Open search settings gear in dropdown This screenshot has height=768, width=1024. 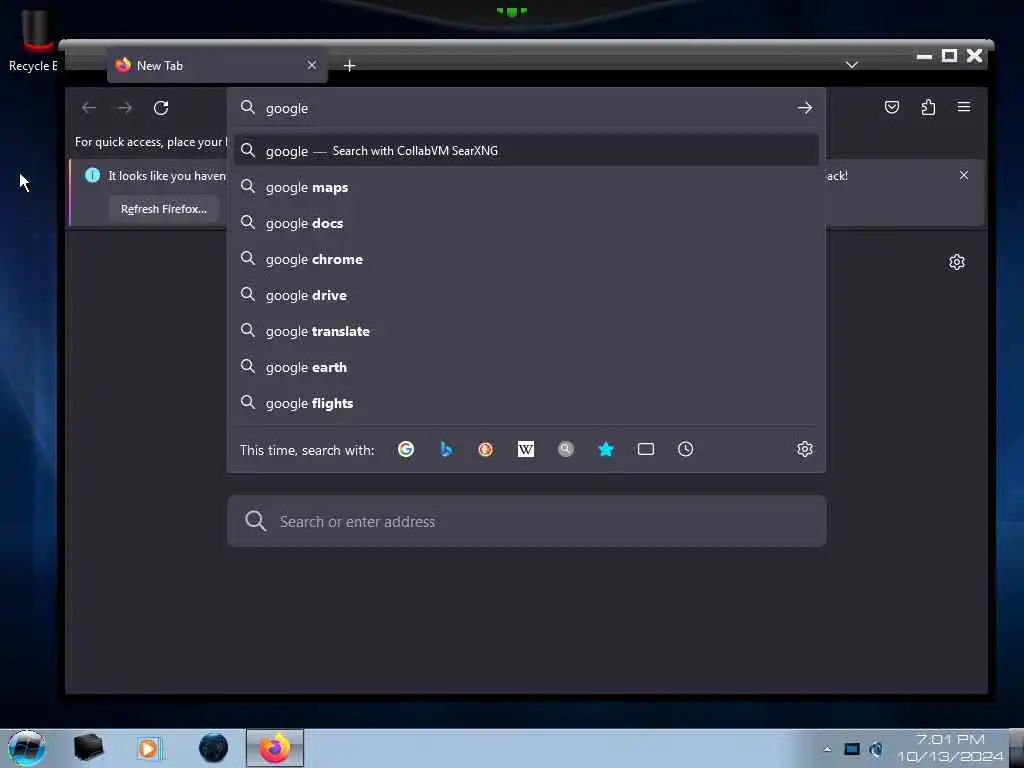805,449
